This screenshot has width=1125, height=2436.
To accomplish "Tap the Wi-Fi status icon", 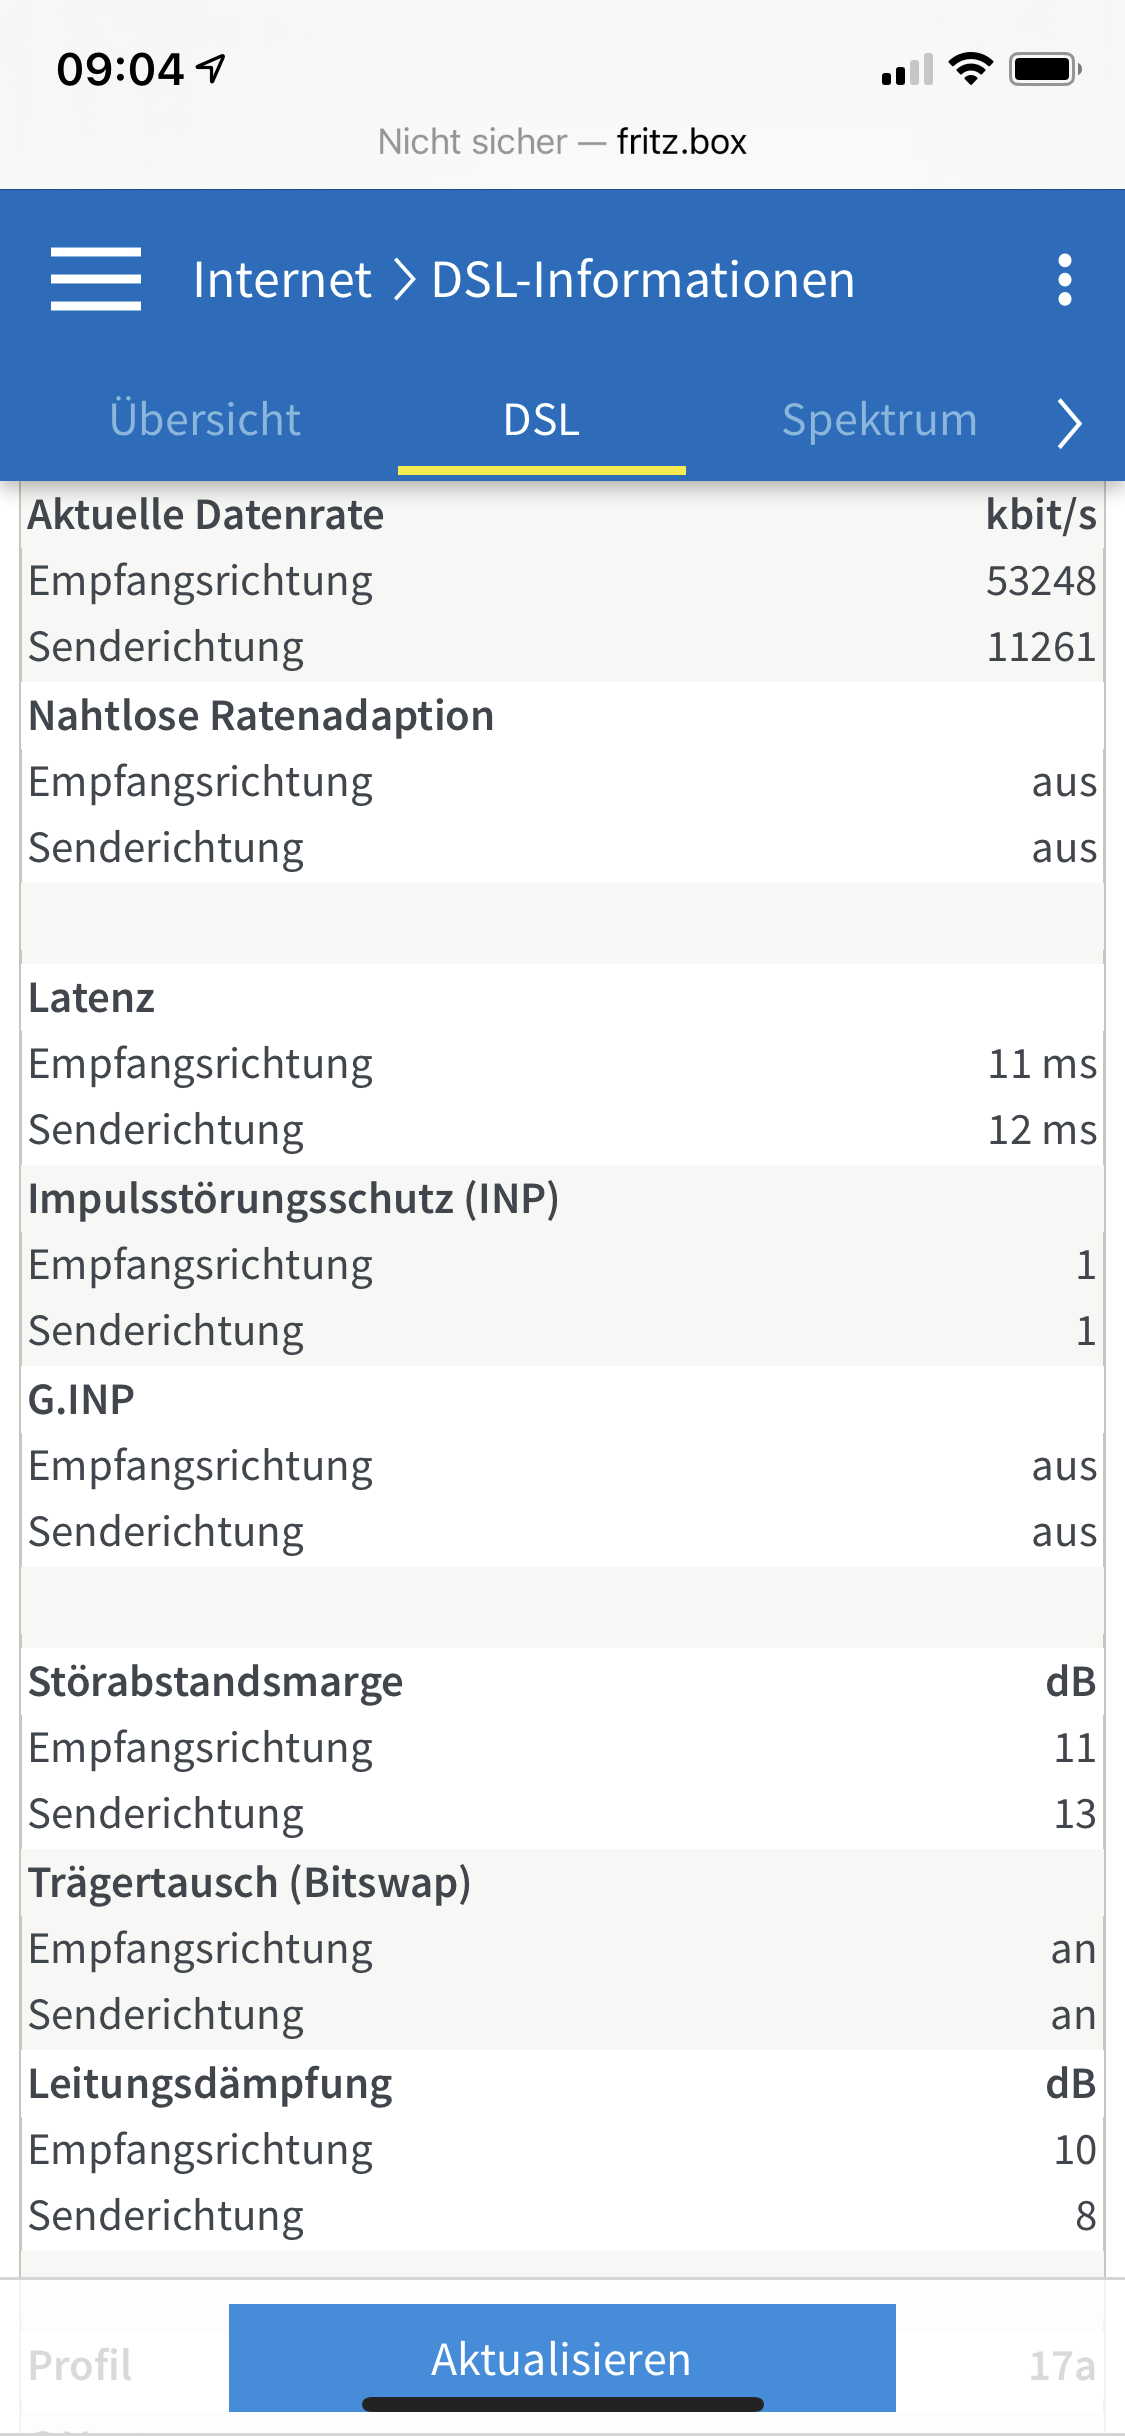I will coord(970,69).
